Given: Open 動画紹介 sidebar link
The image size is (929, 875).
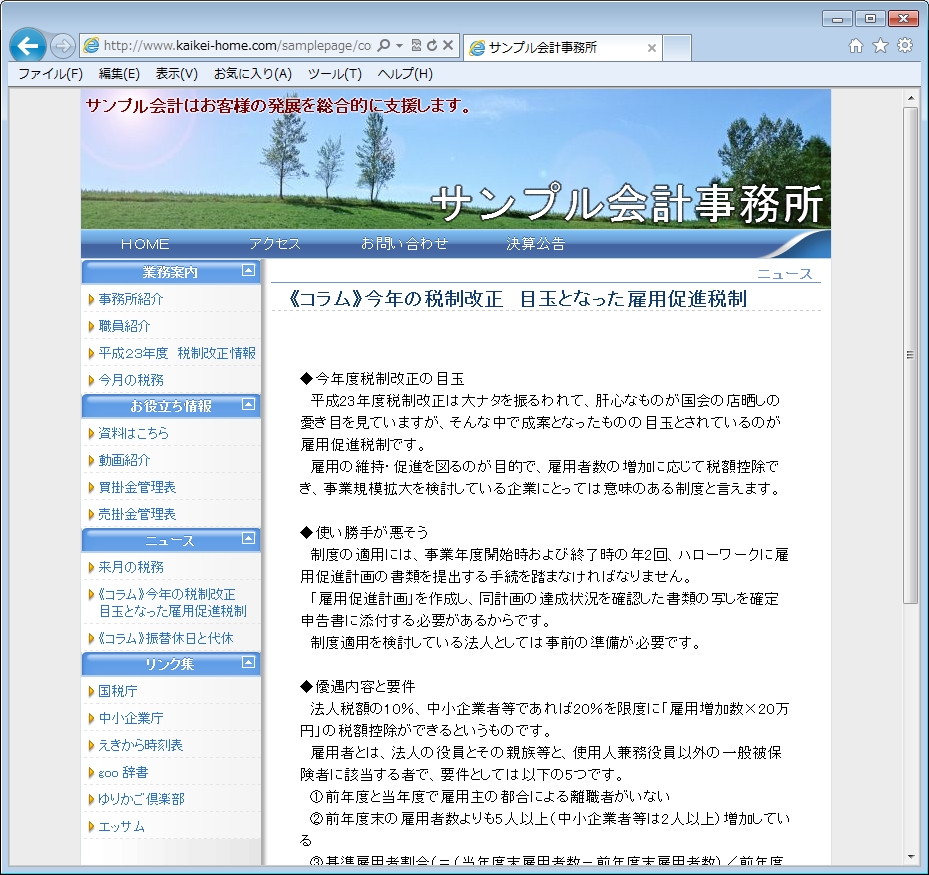Looking at the screenshot, I should click(x=124, y=460).
